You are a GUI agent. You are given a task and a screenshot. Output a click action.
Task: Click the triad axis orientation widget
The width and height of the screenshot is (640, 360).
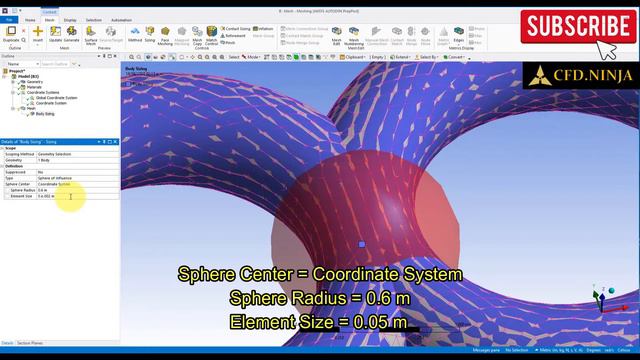608,299
